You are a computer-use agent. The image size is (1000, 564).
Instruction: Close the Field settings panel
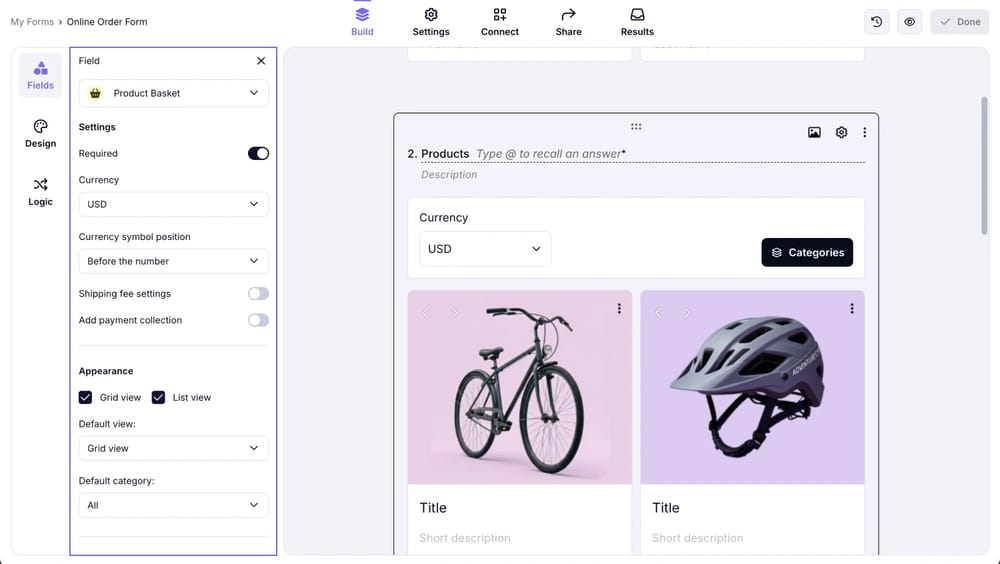click(x=261, y=61)
